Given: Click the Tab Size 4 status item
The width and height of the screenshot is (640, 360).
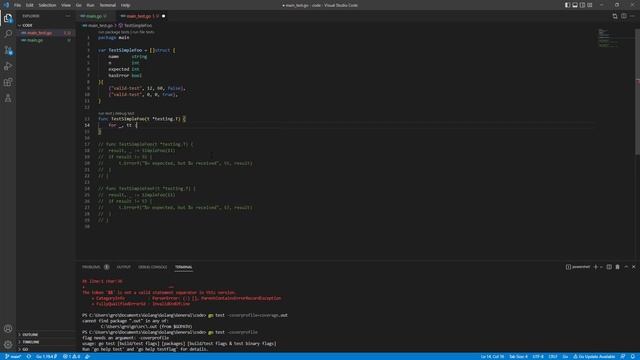Looking at the screenshot, I should (518, 356).
